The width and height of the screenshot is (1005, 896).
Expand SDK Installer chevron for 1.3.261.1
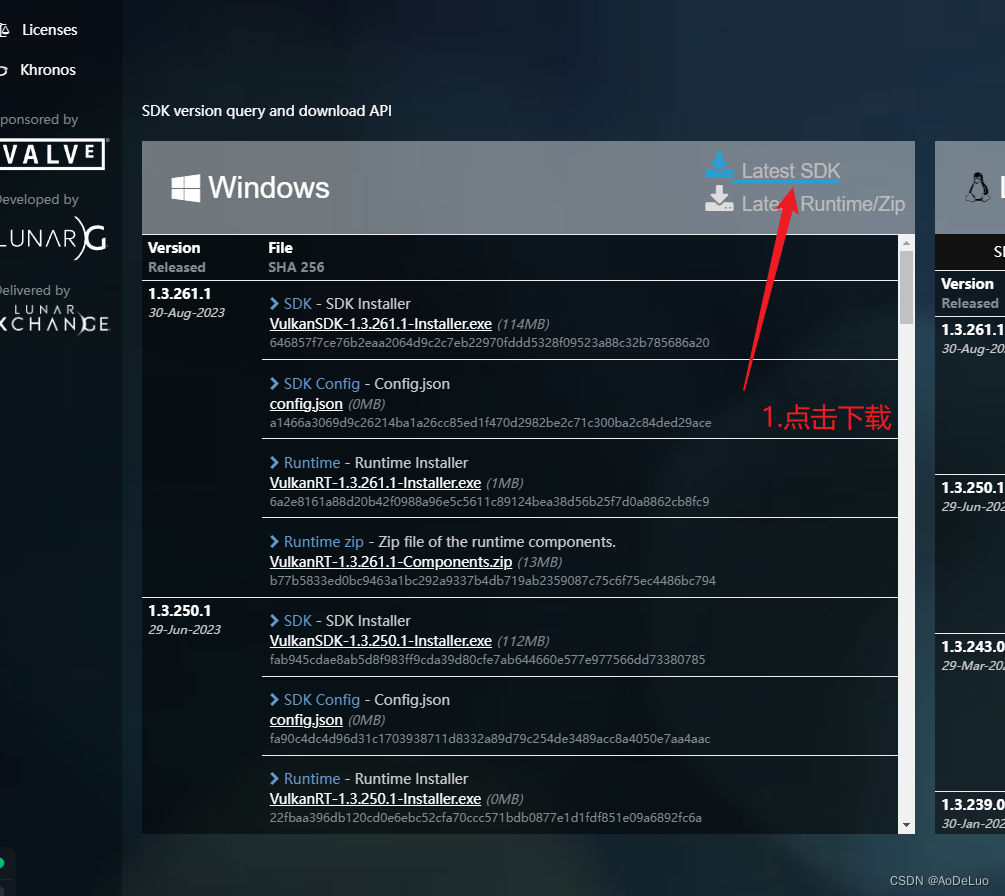274,303
